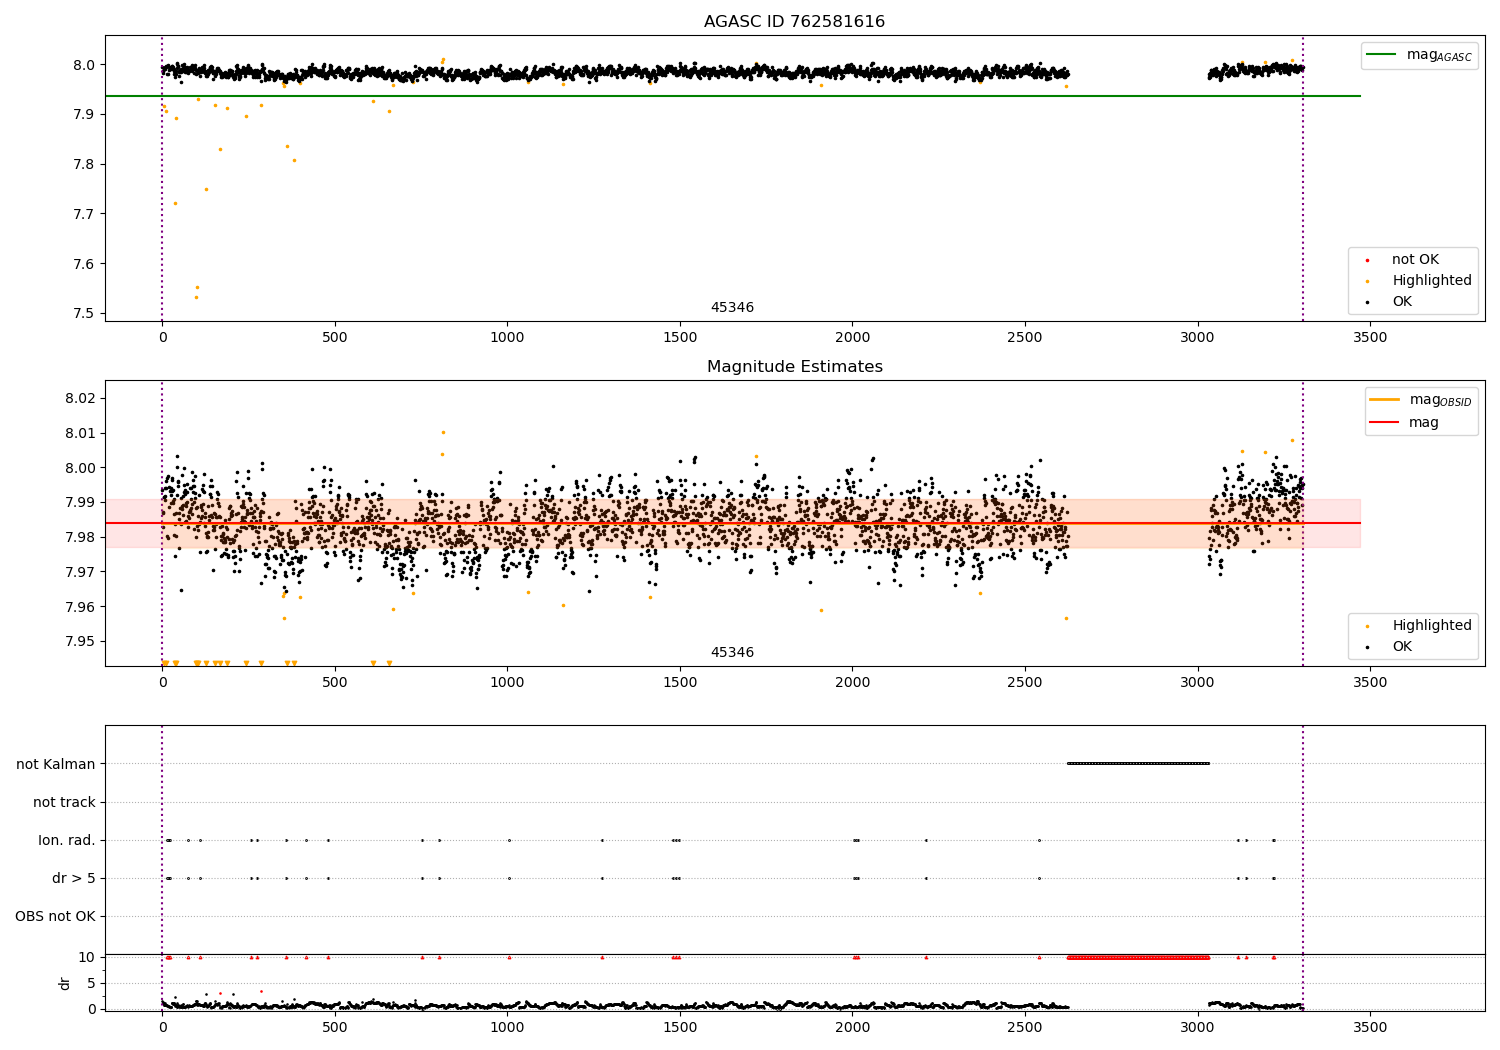
Task: Click the 'dr' y-axis label
Action: point(65,983)
